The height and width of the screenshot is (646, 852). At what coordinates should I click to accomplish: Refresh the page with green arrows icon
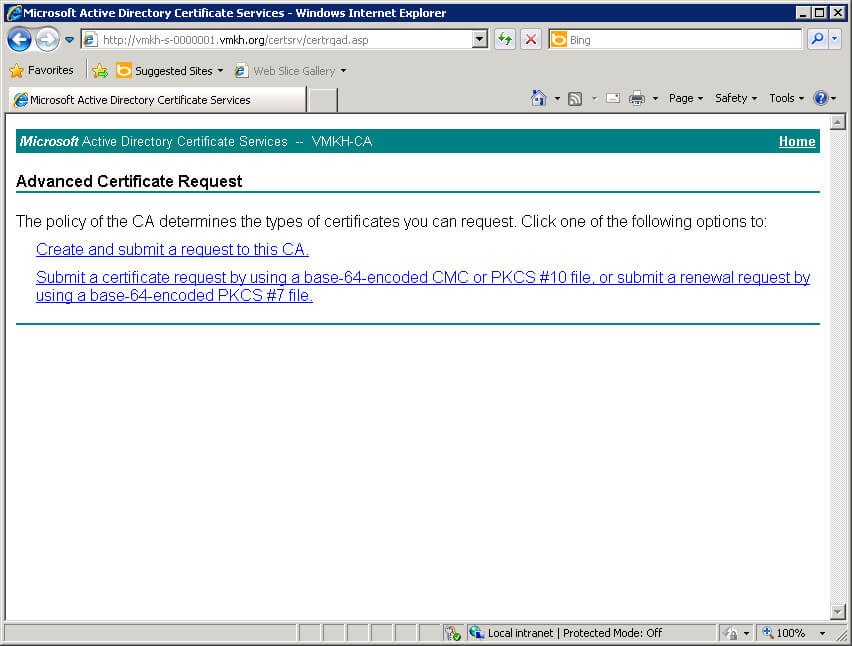505,40
